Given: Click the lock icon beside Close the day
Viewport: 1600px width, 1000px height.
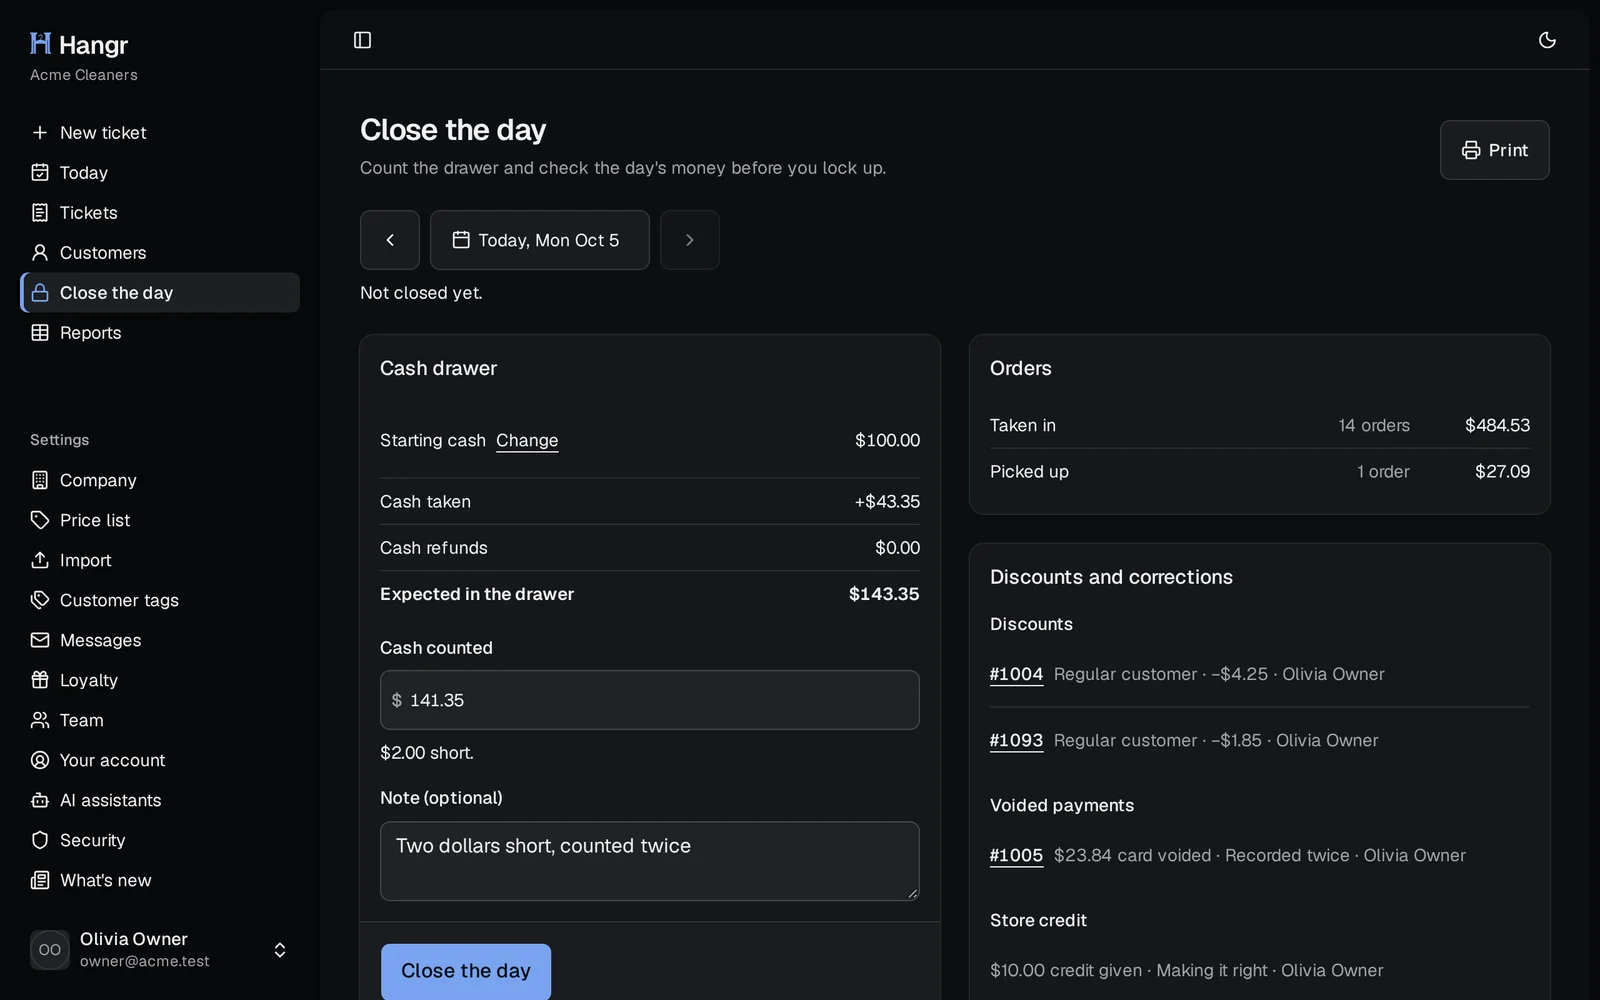Looking at the screenshot, I should point(40,293).
